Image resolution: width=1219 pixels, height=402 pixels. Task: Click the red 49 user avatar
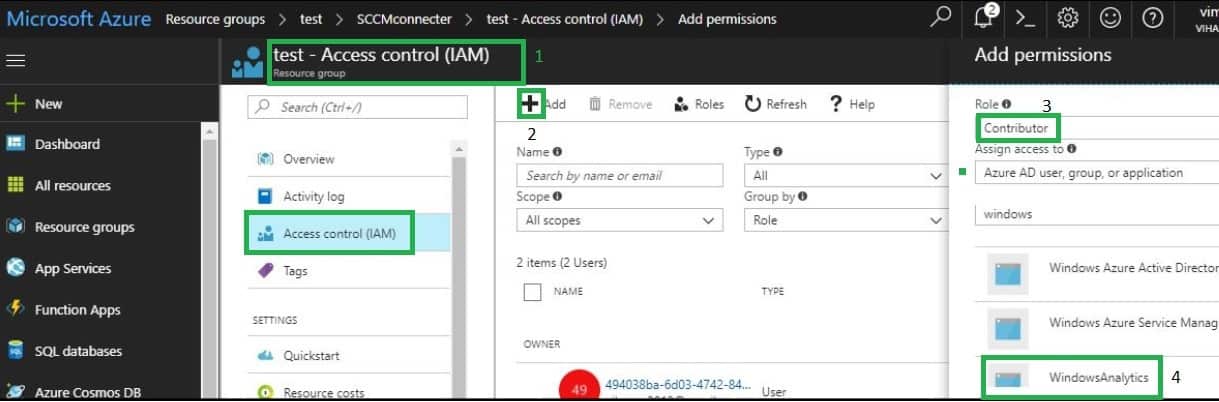(x=579, y=386)
